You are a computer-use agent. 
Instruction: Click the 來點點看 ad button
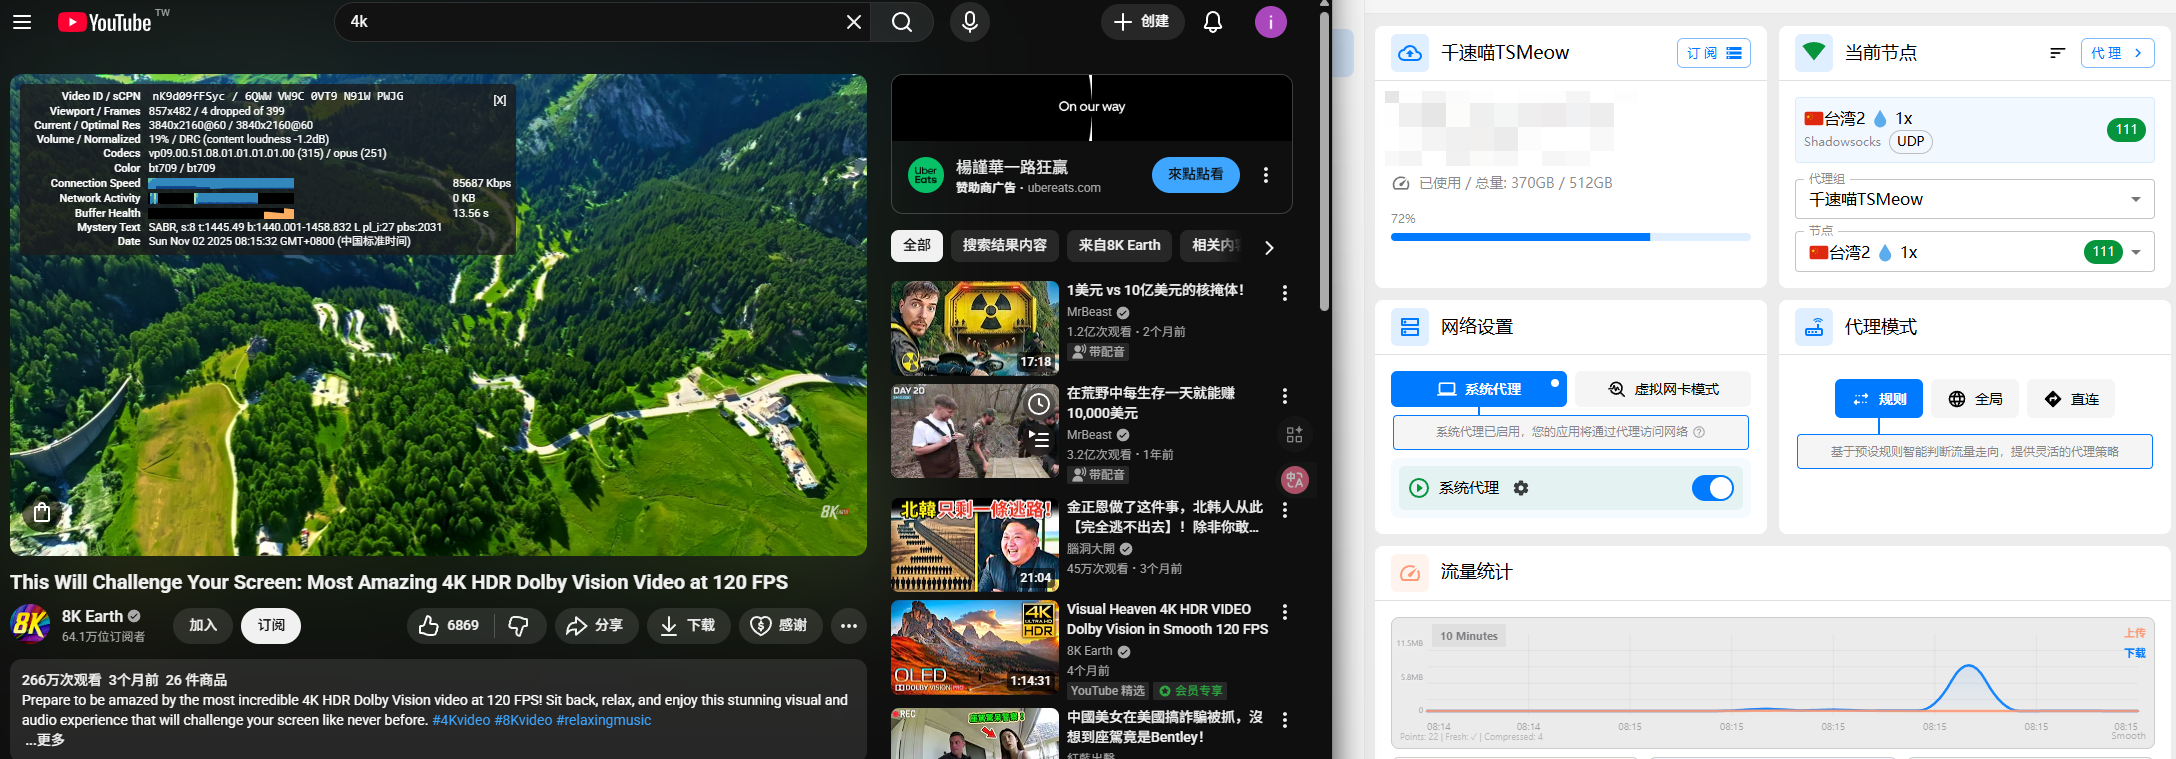pyautogui.click(x=1195, y=175)
